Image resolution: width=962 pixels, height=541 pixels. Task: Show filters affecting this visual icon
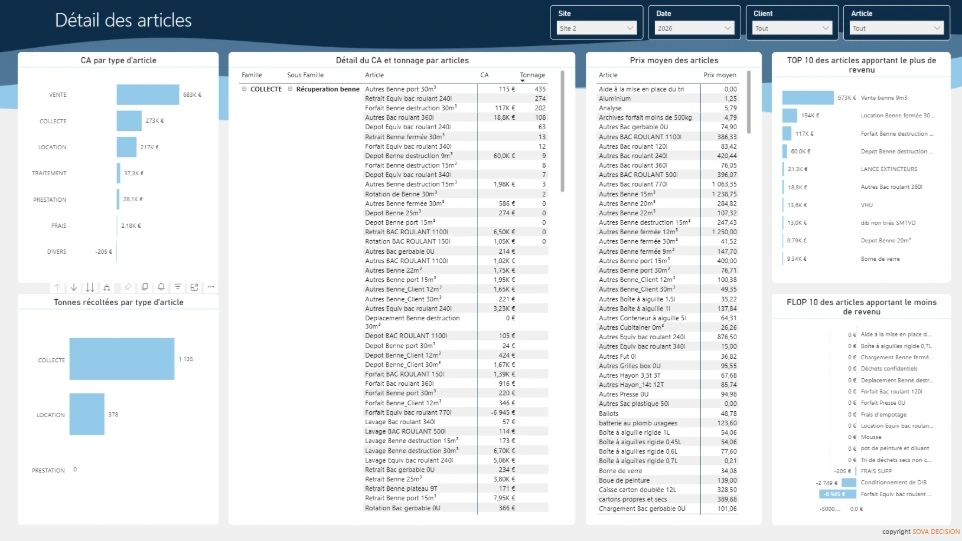[177, 287]
